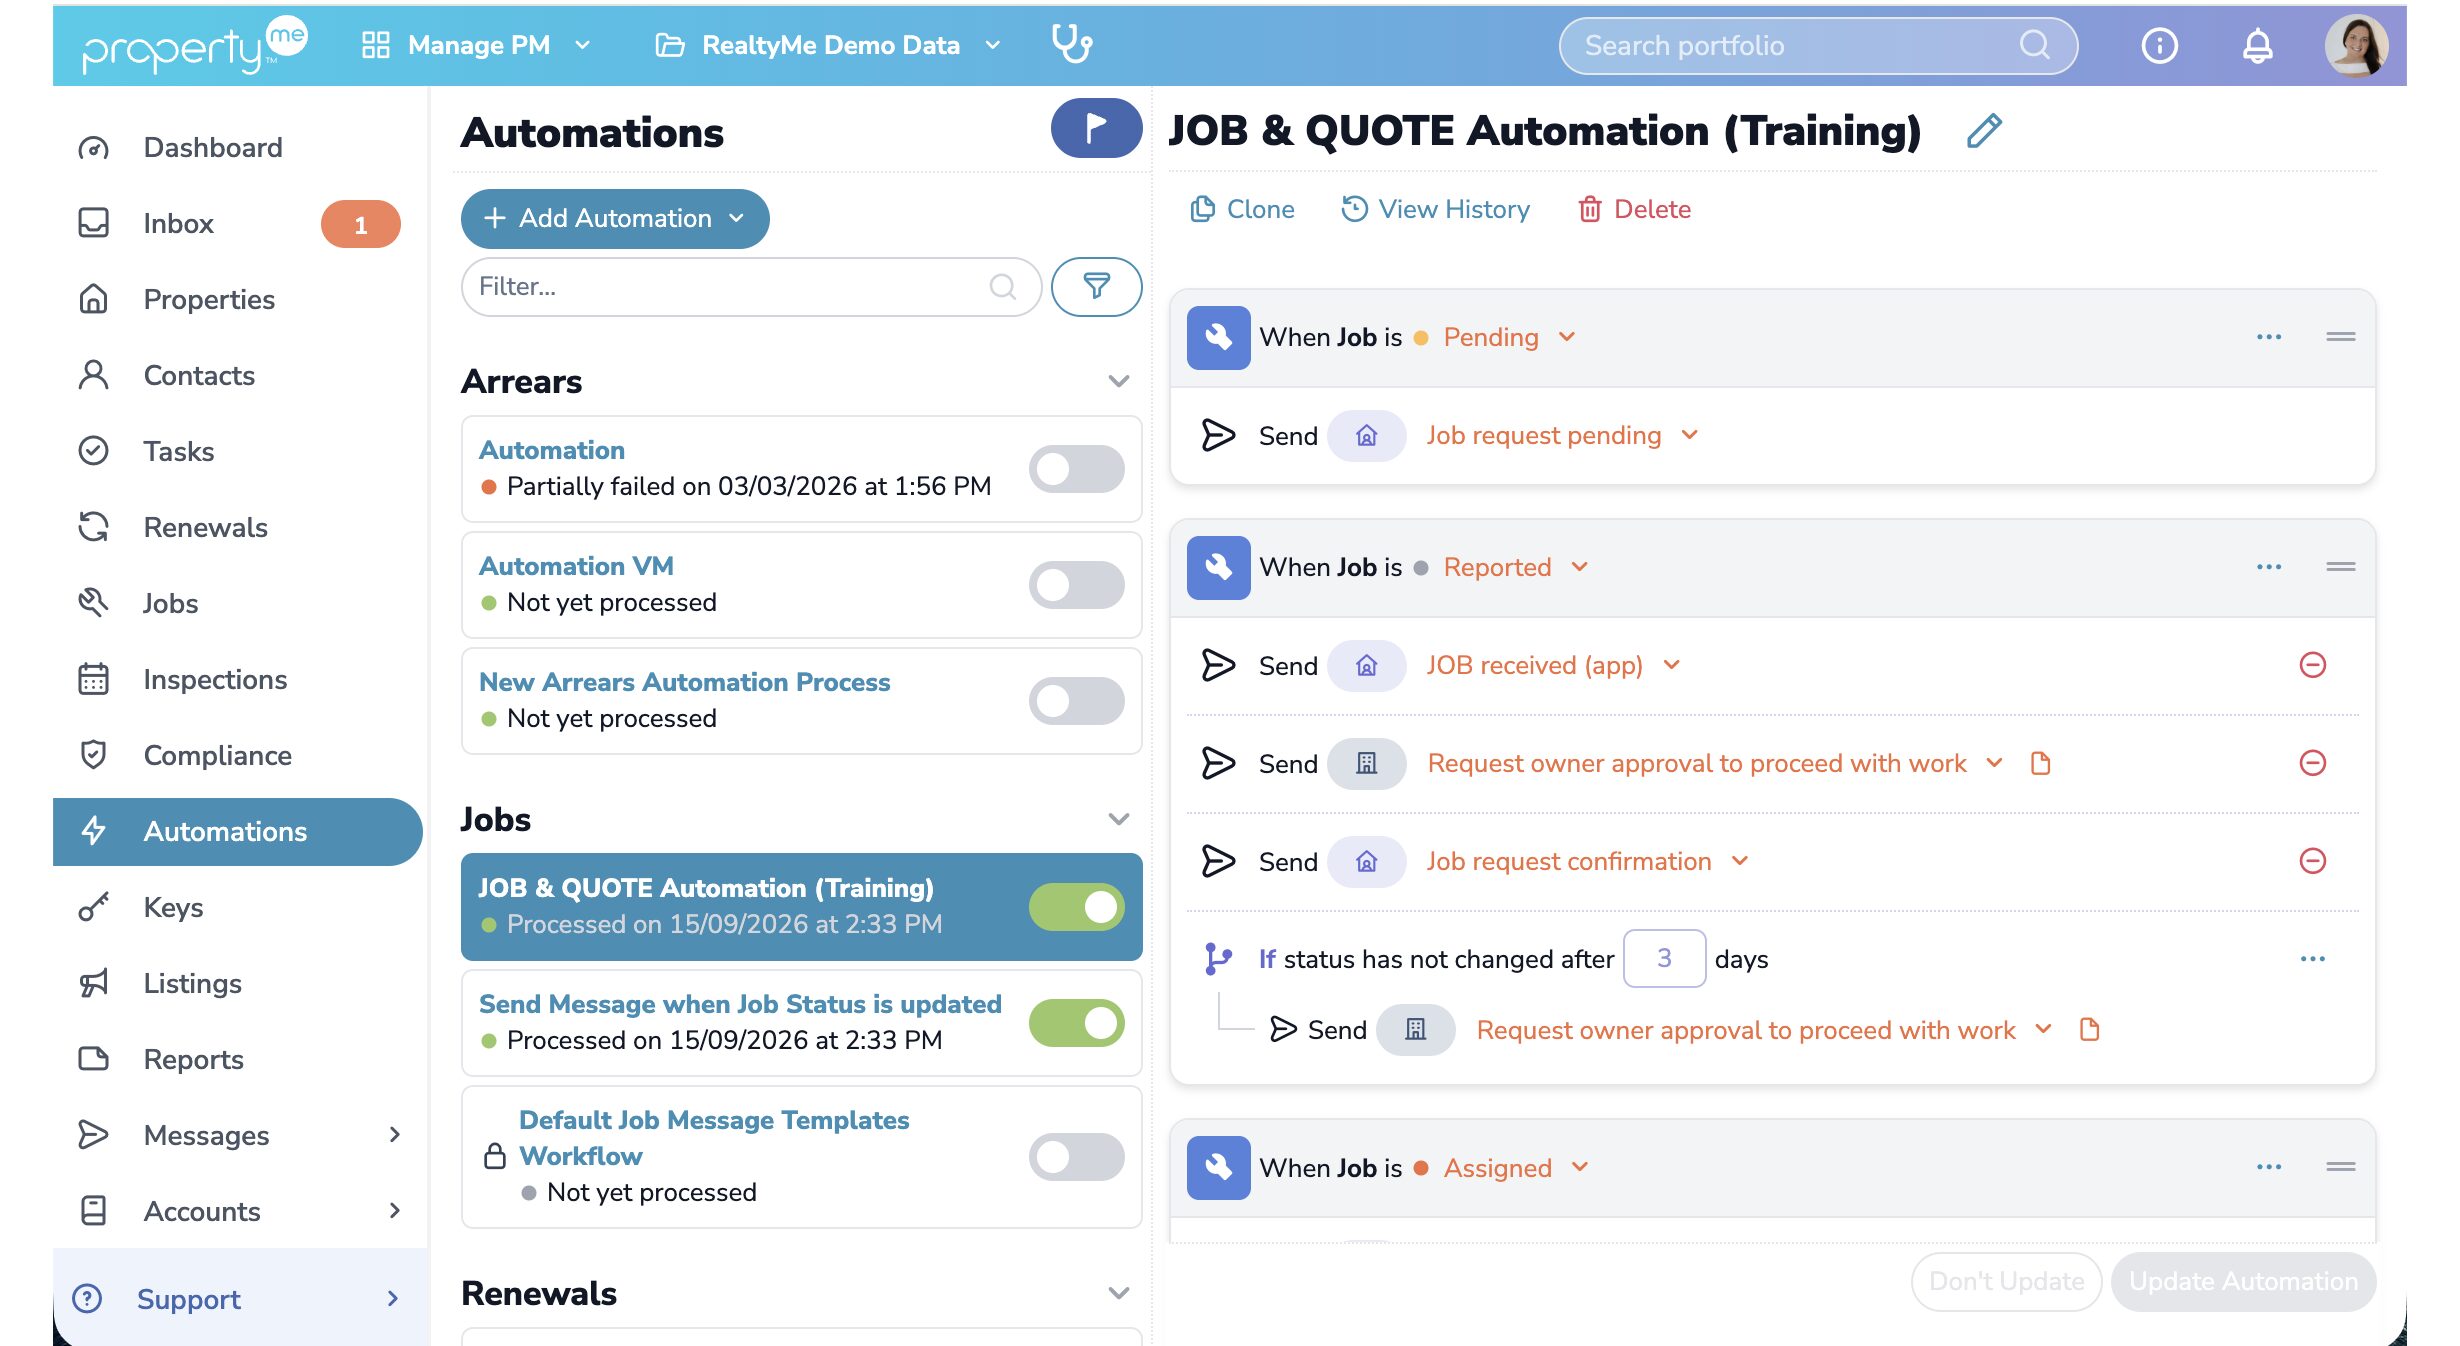Remove the JOB received (app) send action
2460x1346 pixels.
(2313, 665)
